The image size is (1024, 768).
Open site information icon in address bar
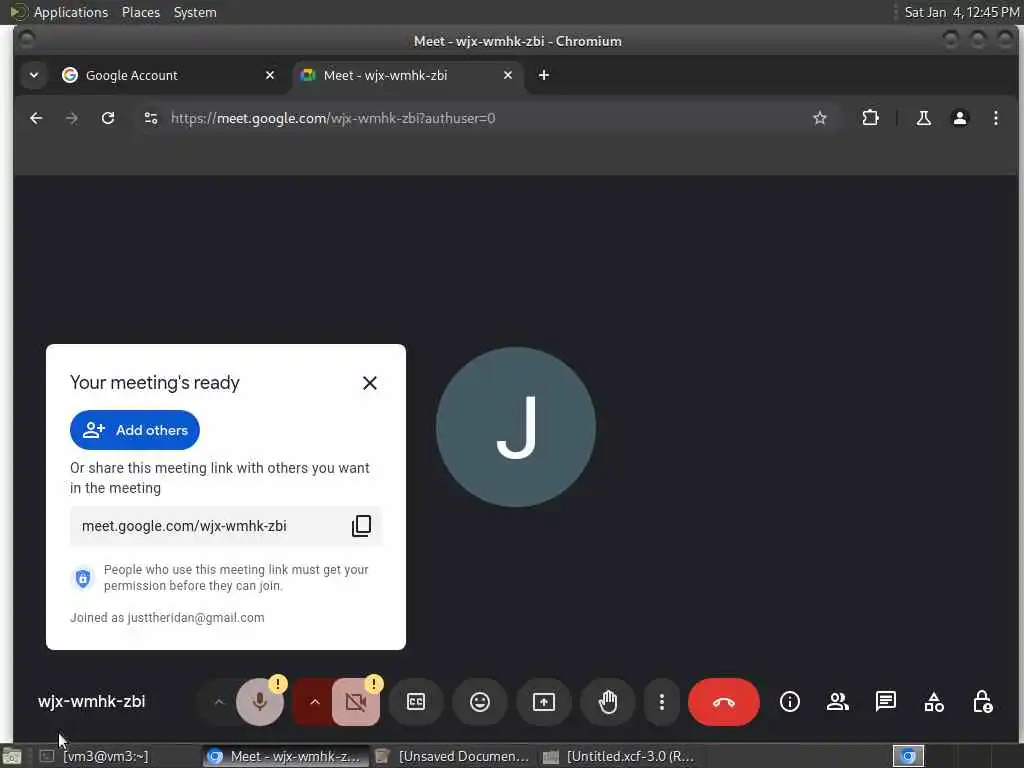(x=151, y=118)
